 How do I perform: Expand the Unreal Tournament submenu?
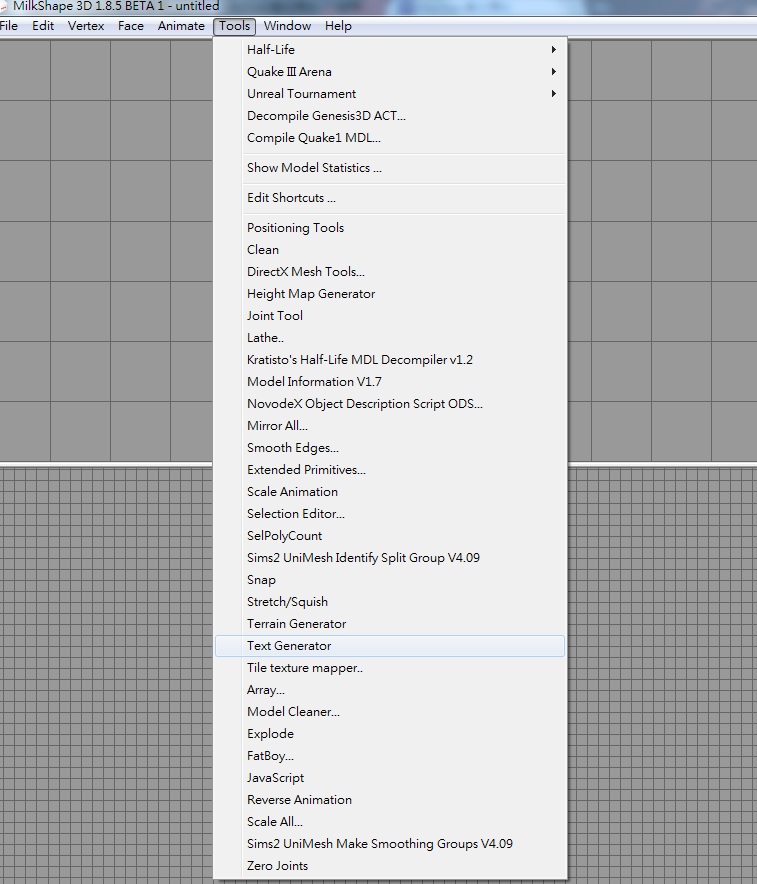tap(389, 94)
